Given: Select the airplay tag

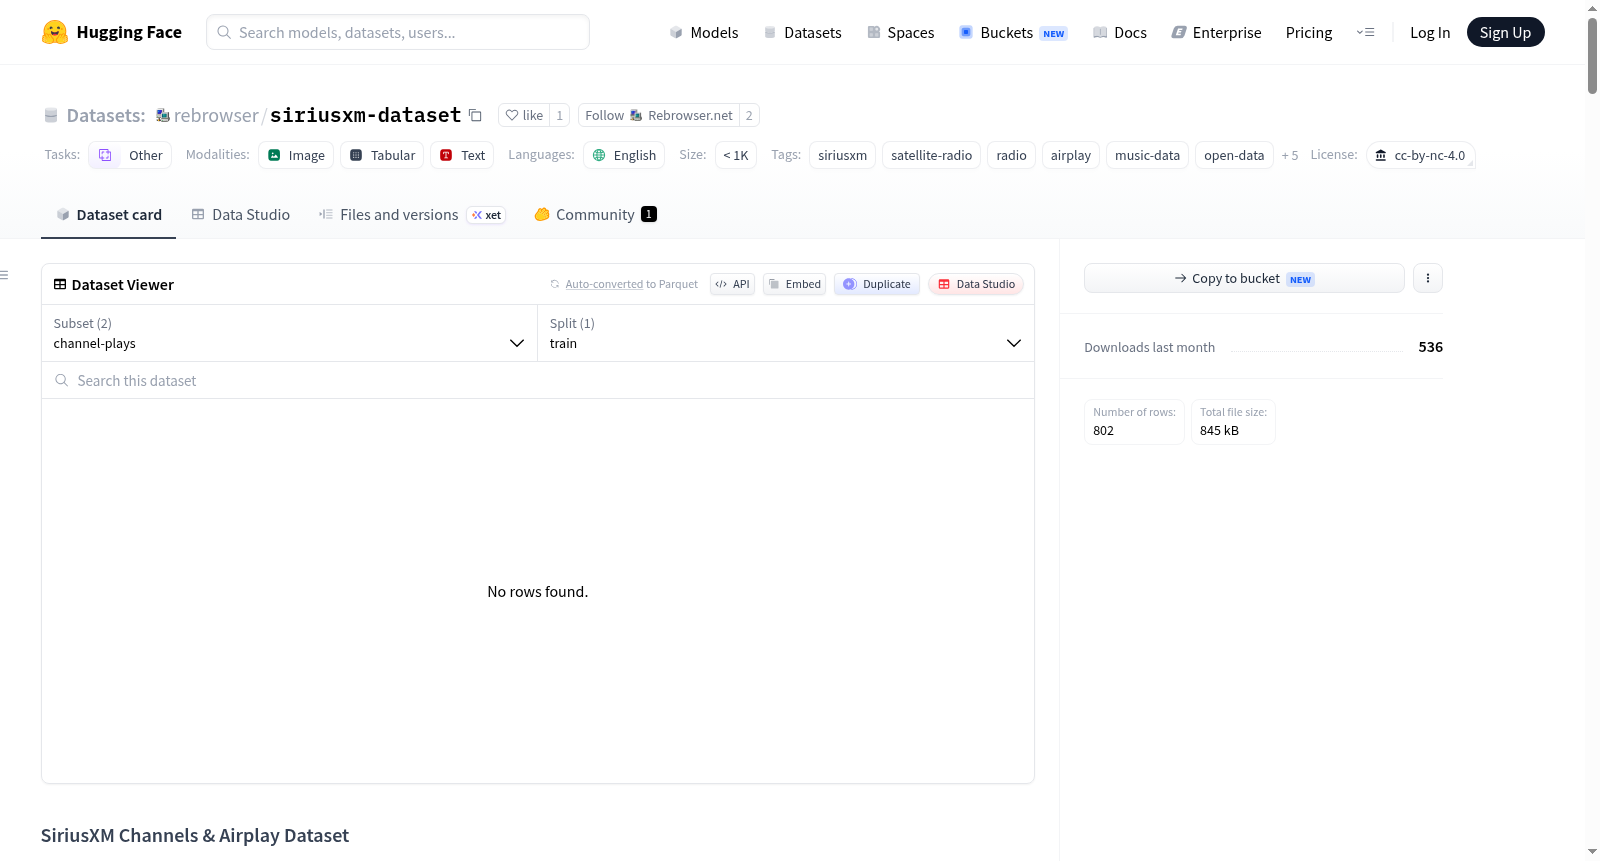Looking at the screenshot, I should pyautogui.click(x=1070, y=155).
